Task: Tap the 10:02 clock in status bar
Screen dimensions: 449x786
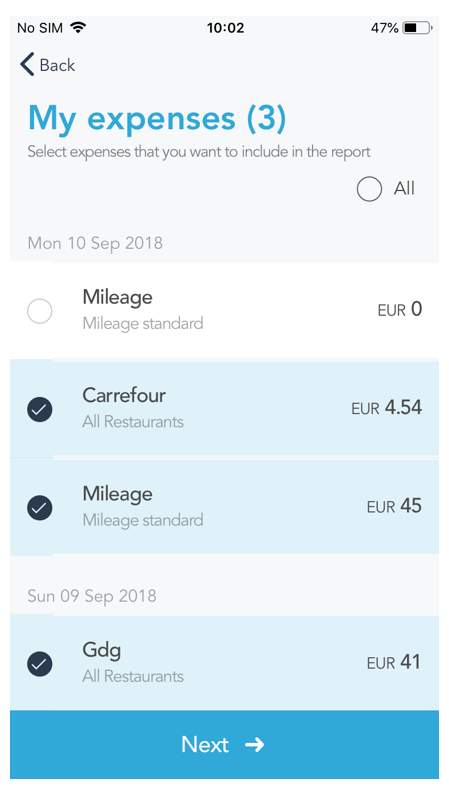Action: pyautogui.click(x=225, y=28)
